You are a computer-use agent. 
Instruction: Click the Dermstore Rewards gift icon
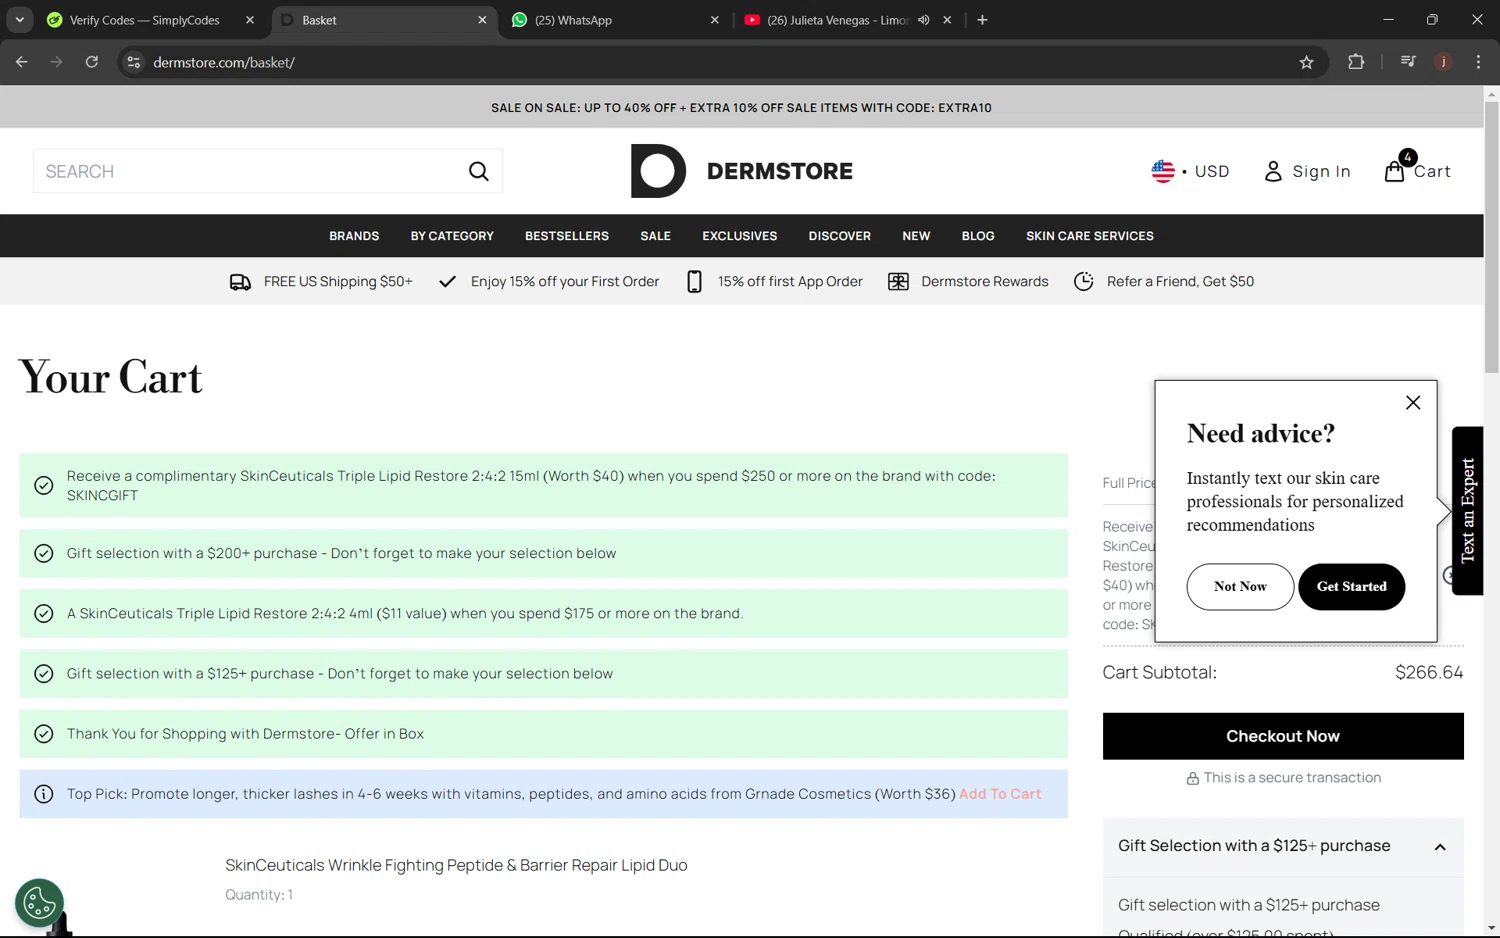click(898, 282)
